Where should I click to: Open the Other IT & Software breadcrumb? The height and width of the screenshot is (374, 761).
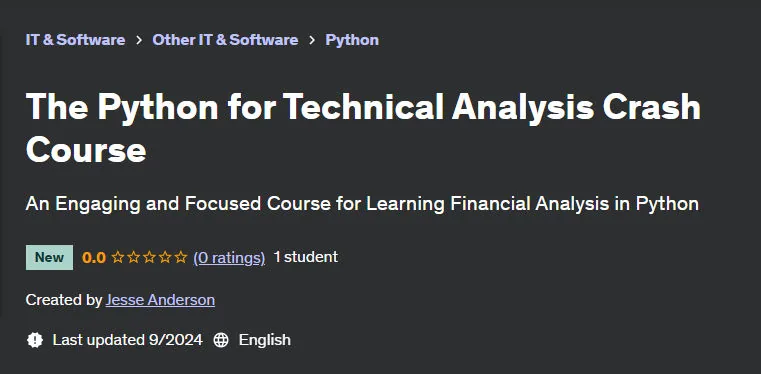[x=225, y=40]
